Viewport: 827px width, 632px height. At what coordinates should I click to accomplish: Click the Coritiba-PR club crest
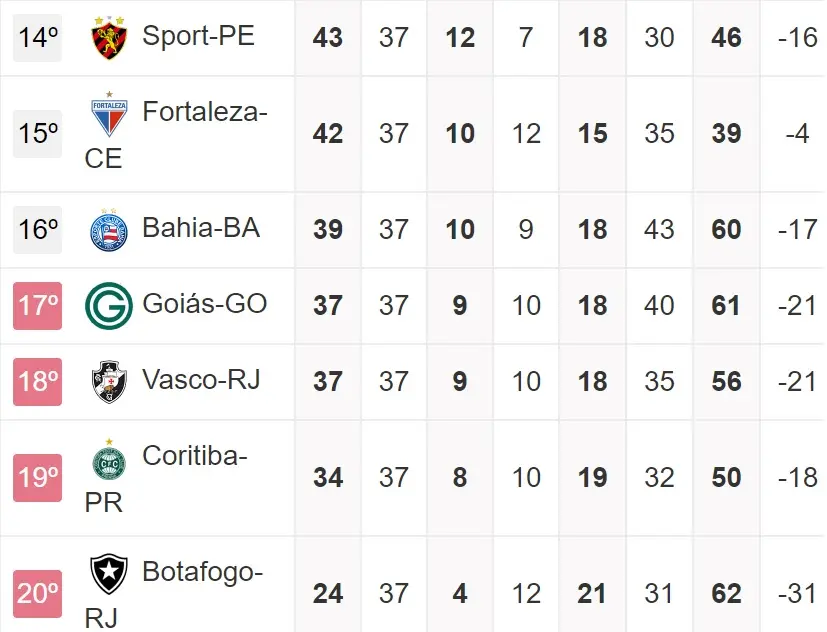[109, 461]
